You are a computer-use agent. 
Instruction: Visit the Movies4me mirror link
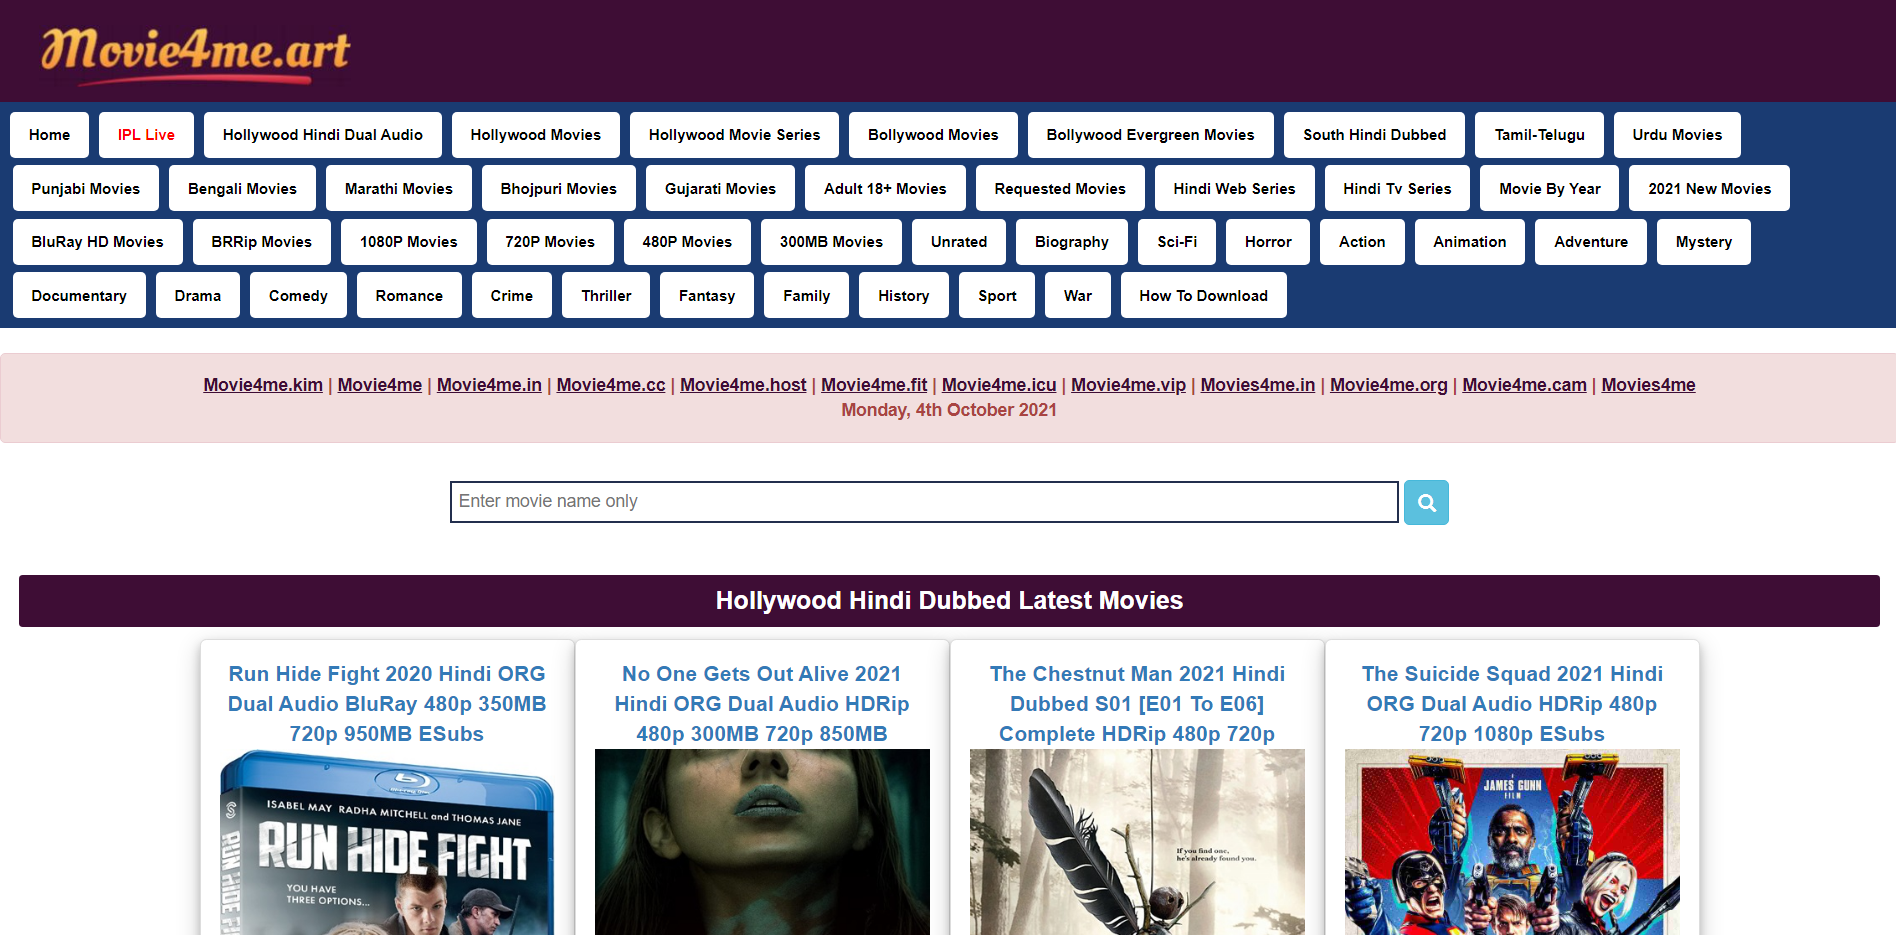1648,385
